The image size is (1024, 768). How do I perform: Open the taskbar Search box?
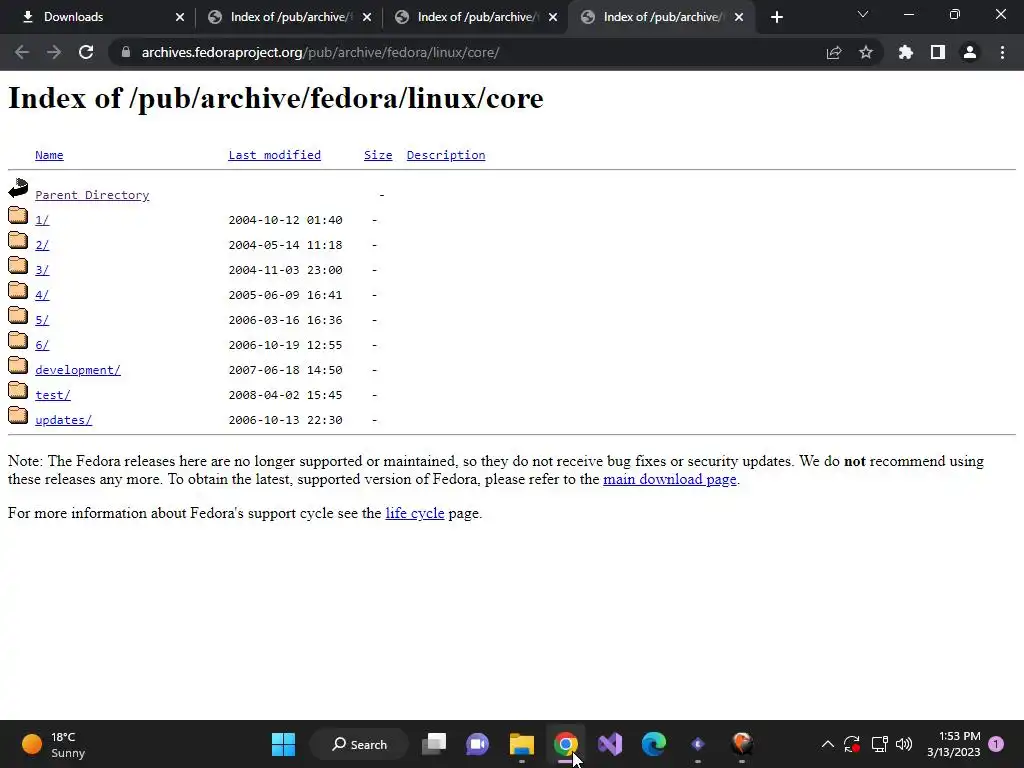pyautogui.click(x=360, y=744)
